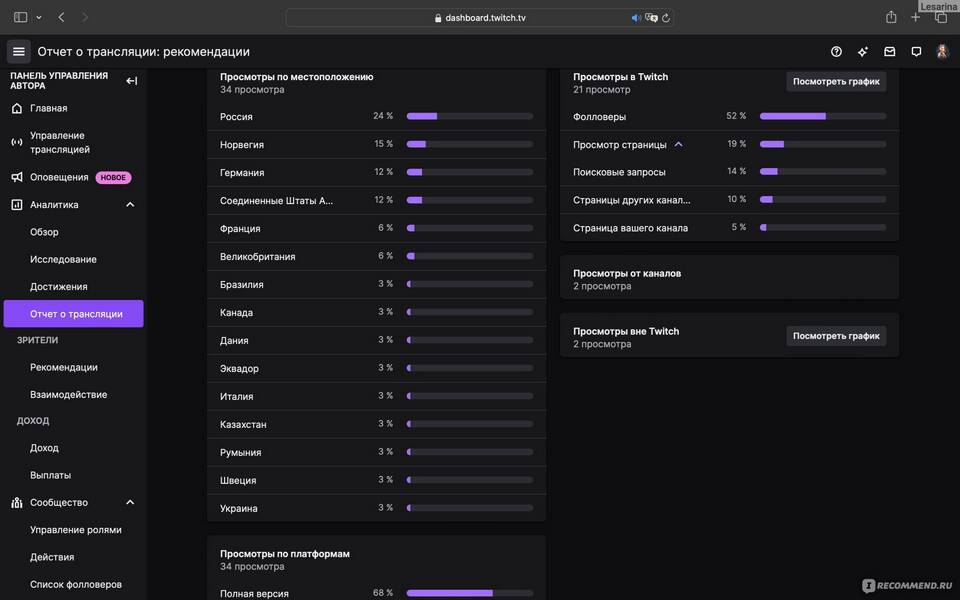Open Достижения under analytics
960x600 pixels.
click(58, 287)
